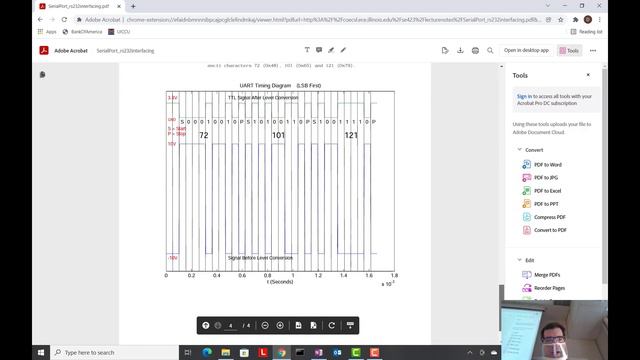This screenshot has width=640, height=360.
Task: Zoom in the document
Action: [280, 325]
